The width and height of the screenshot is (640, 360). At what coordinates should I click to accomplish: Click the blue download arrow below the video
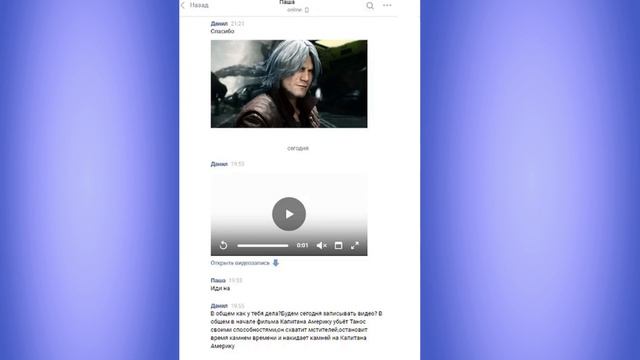[276, 263]
